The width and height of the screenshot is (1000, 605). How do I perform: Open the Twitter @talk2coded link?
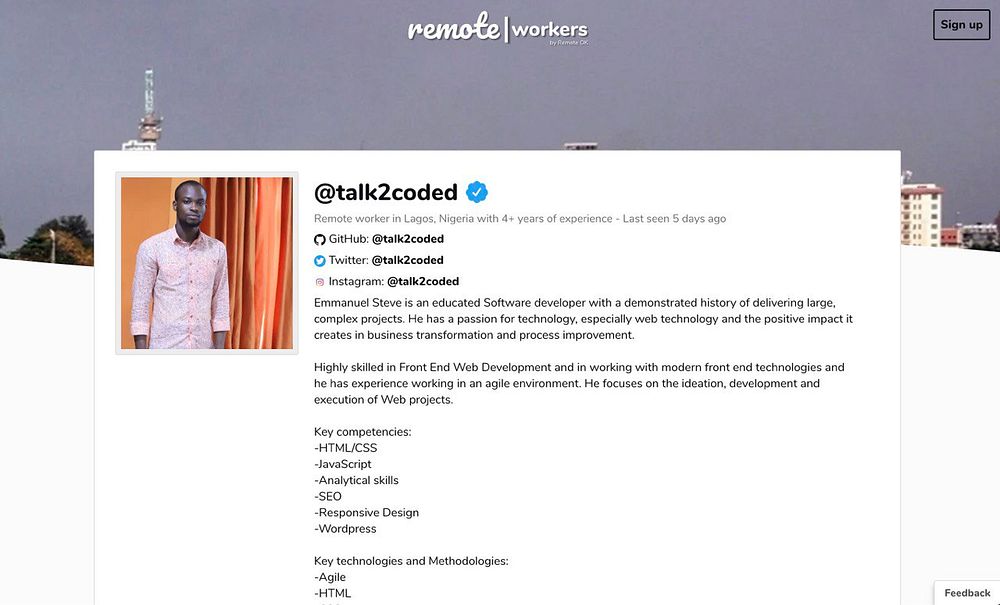[x=407, y=260]
